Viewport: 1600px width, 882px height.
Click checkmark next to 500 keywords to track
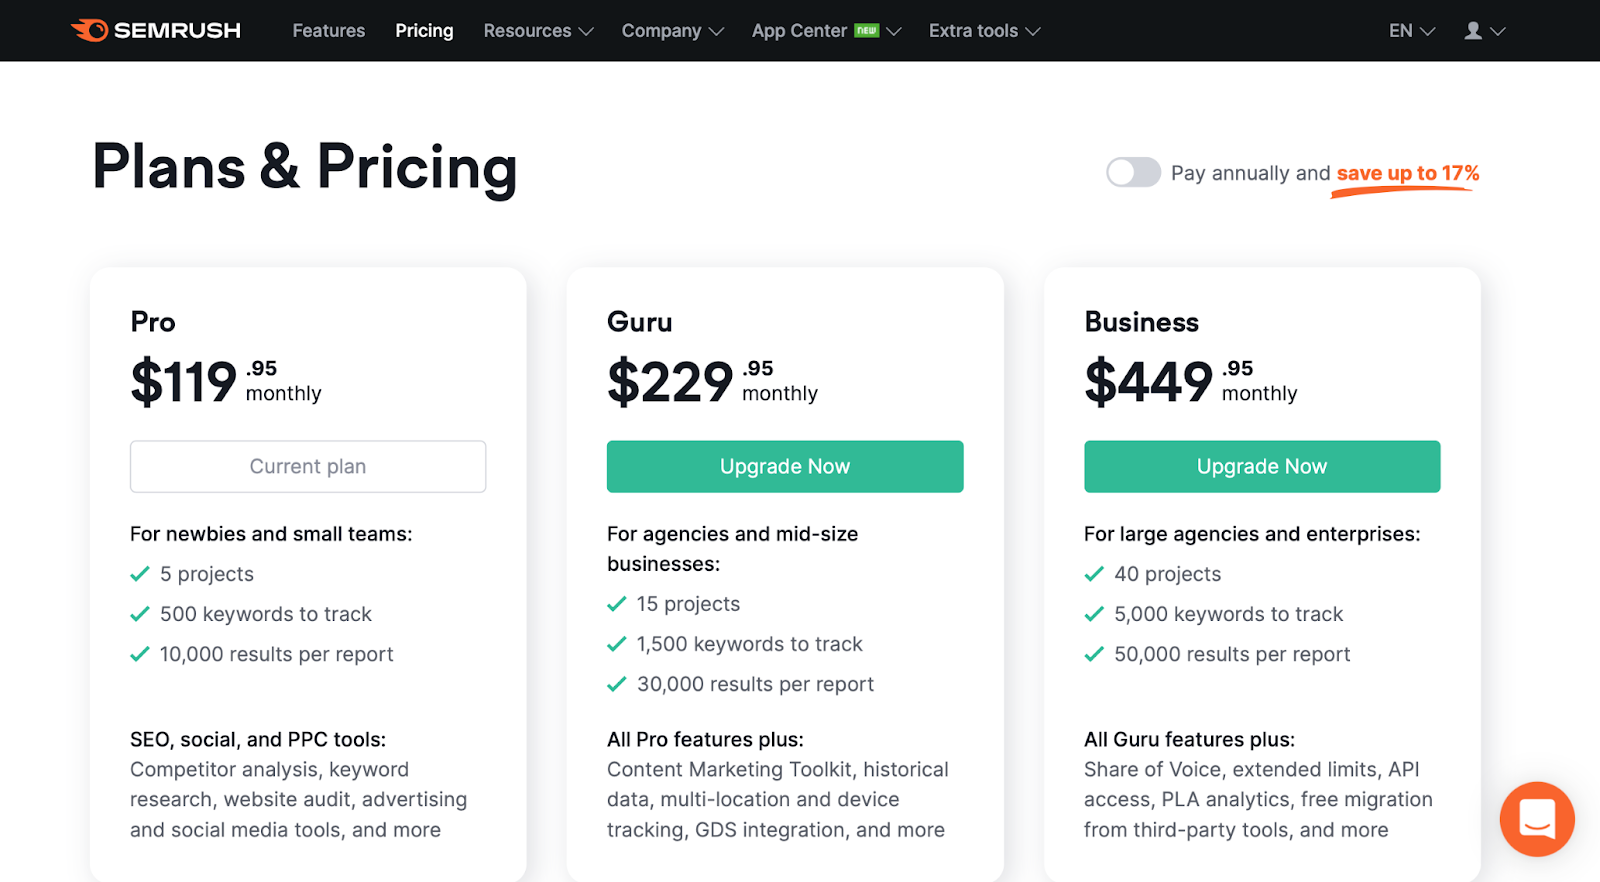point(140,614)
